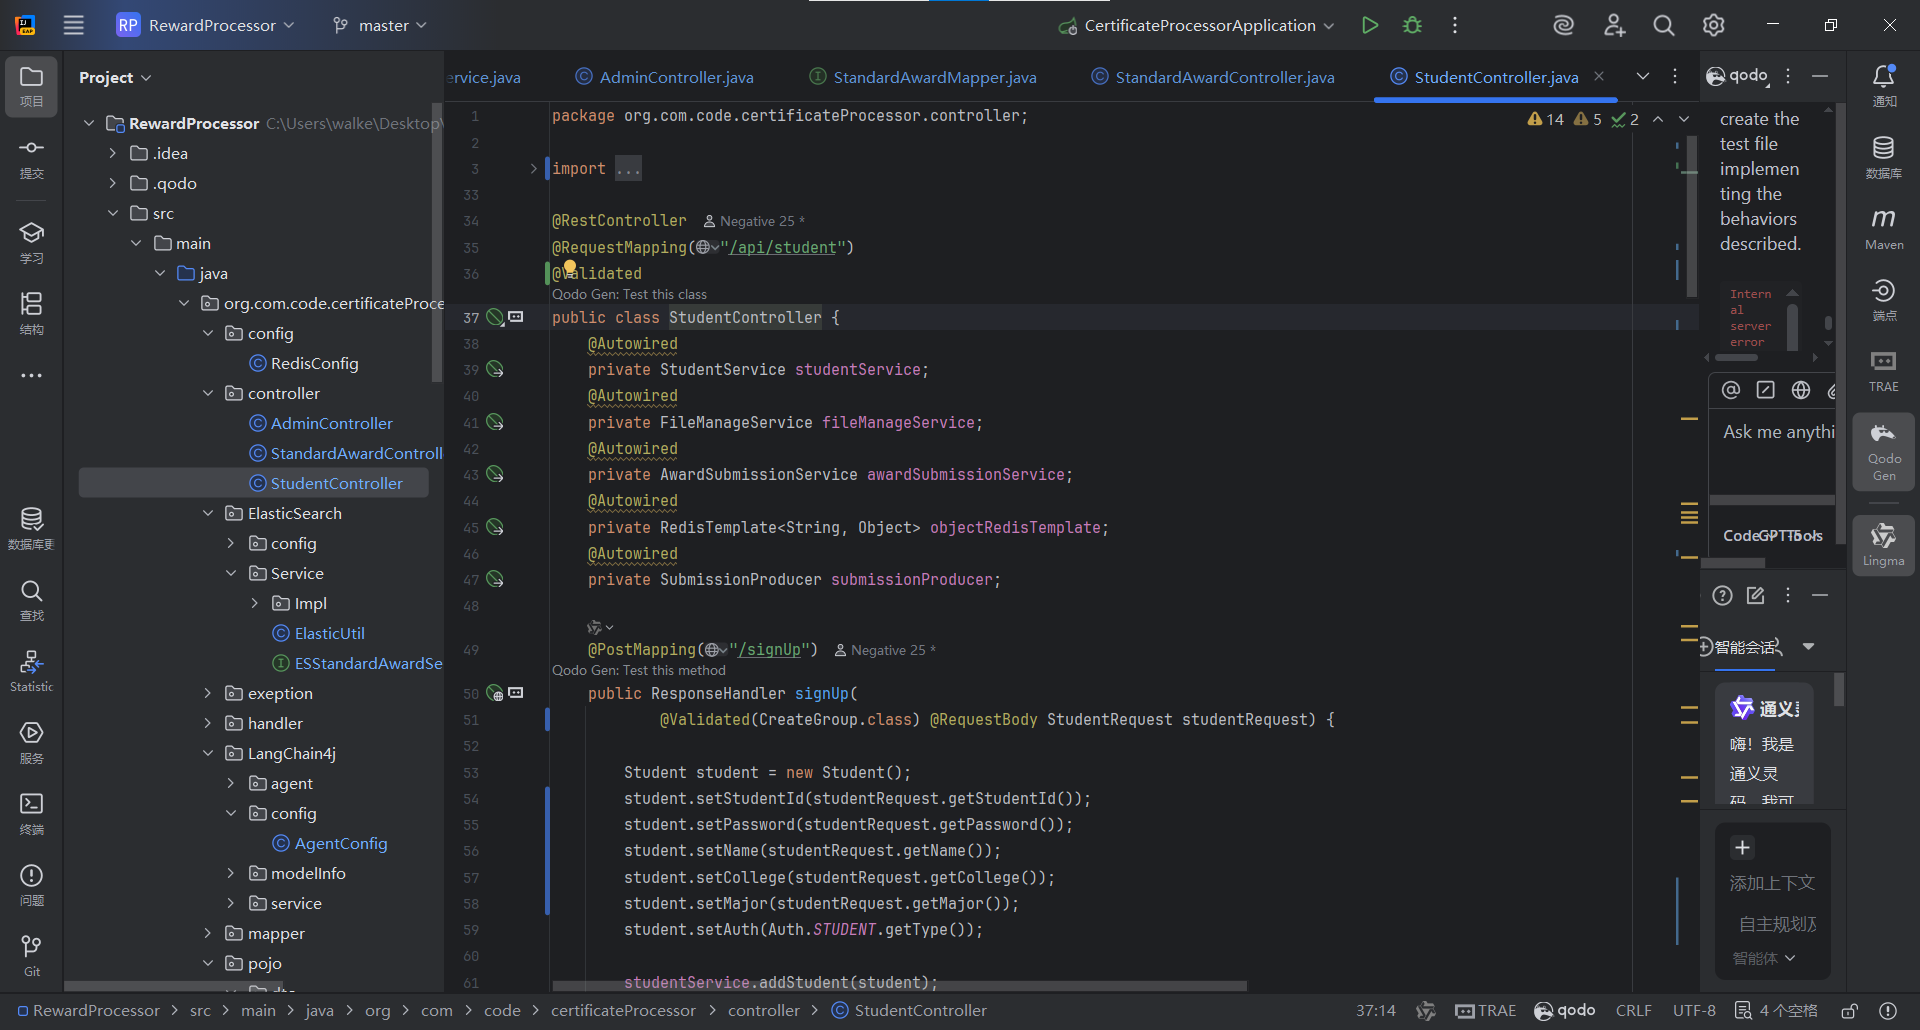Click the UTF-8 encoding widget
Image resolution: width=1920 pixels, height=1030 pixels.
click(x=1694, y=1010)
